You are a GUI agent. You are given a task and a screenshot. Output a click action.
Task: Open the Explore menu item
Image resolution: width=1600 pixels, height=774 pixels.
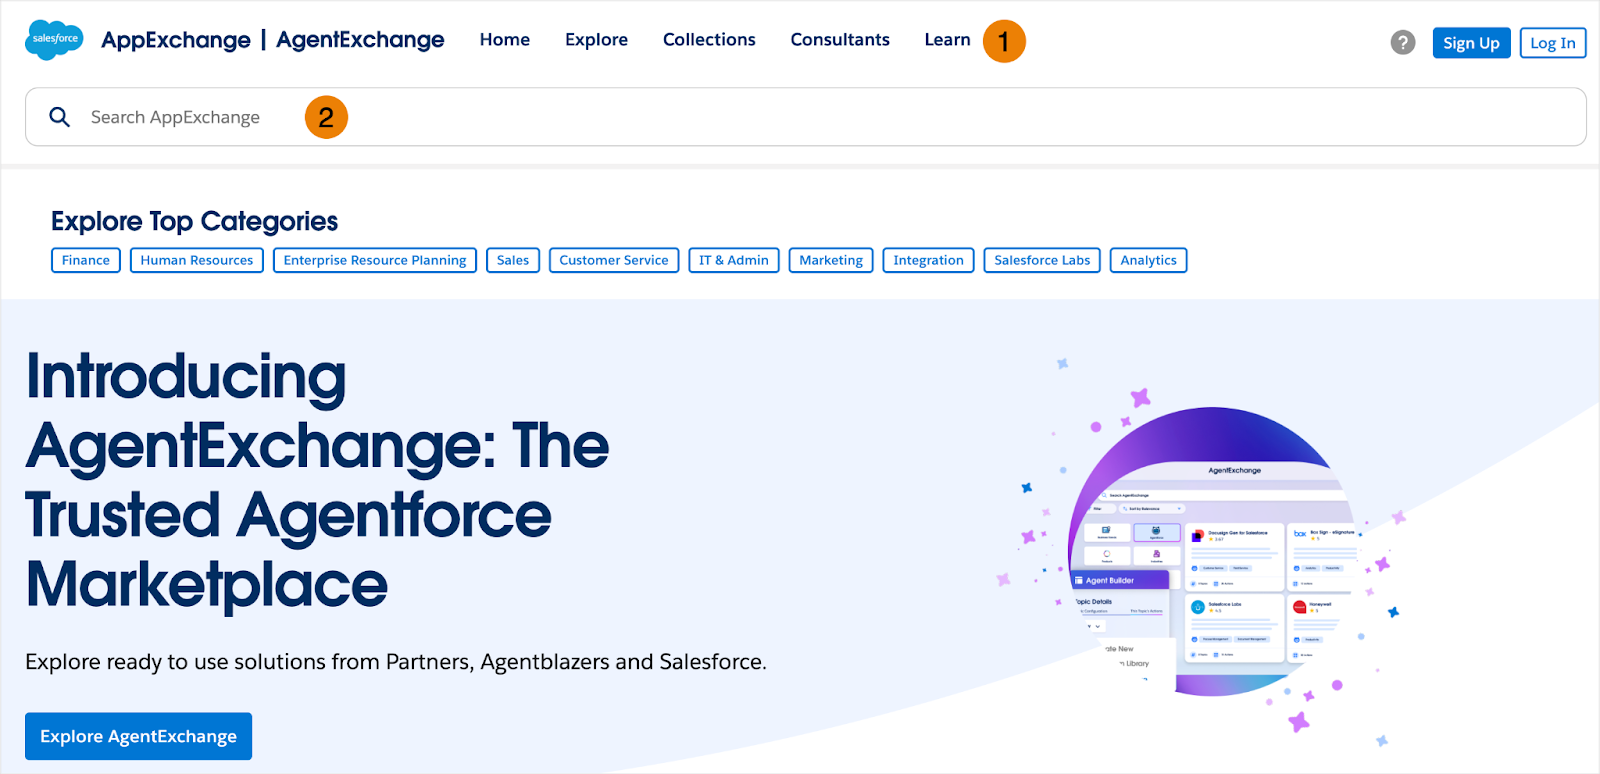tap(596, 40)
